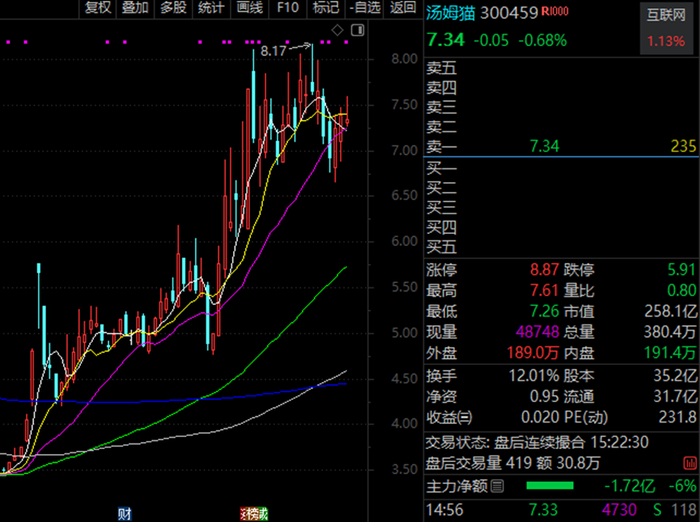
Task: Click the 交易状态 status line
Action: (537, 443)
